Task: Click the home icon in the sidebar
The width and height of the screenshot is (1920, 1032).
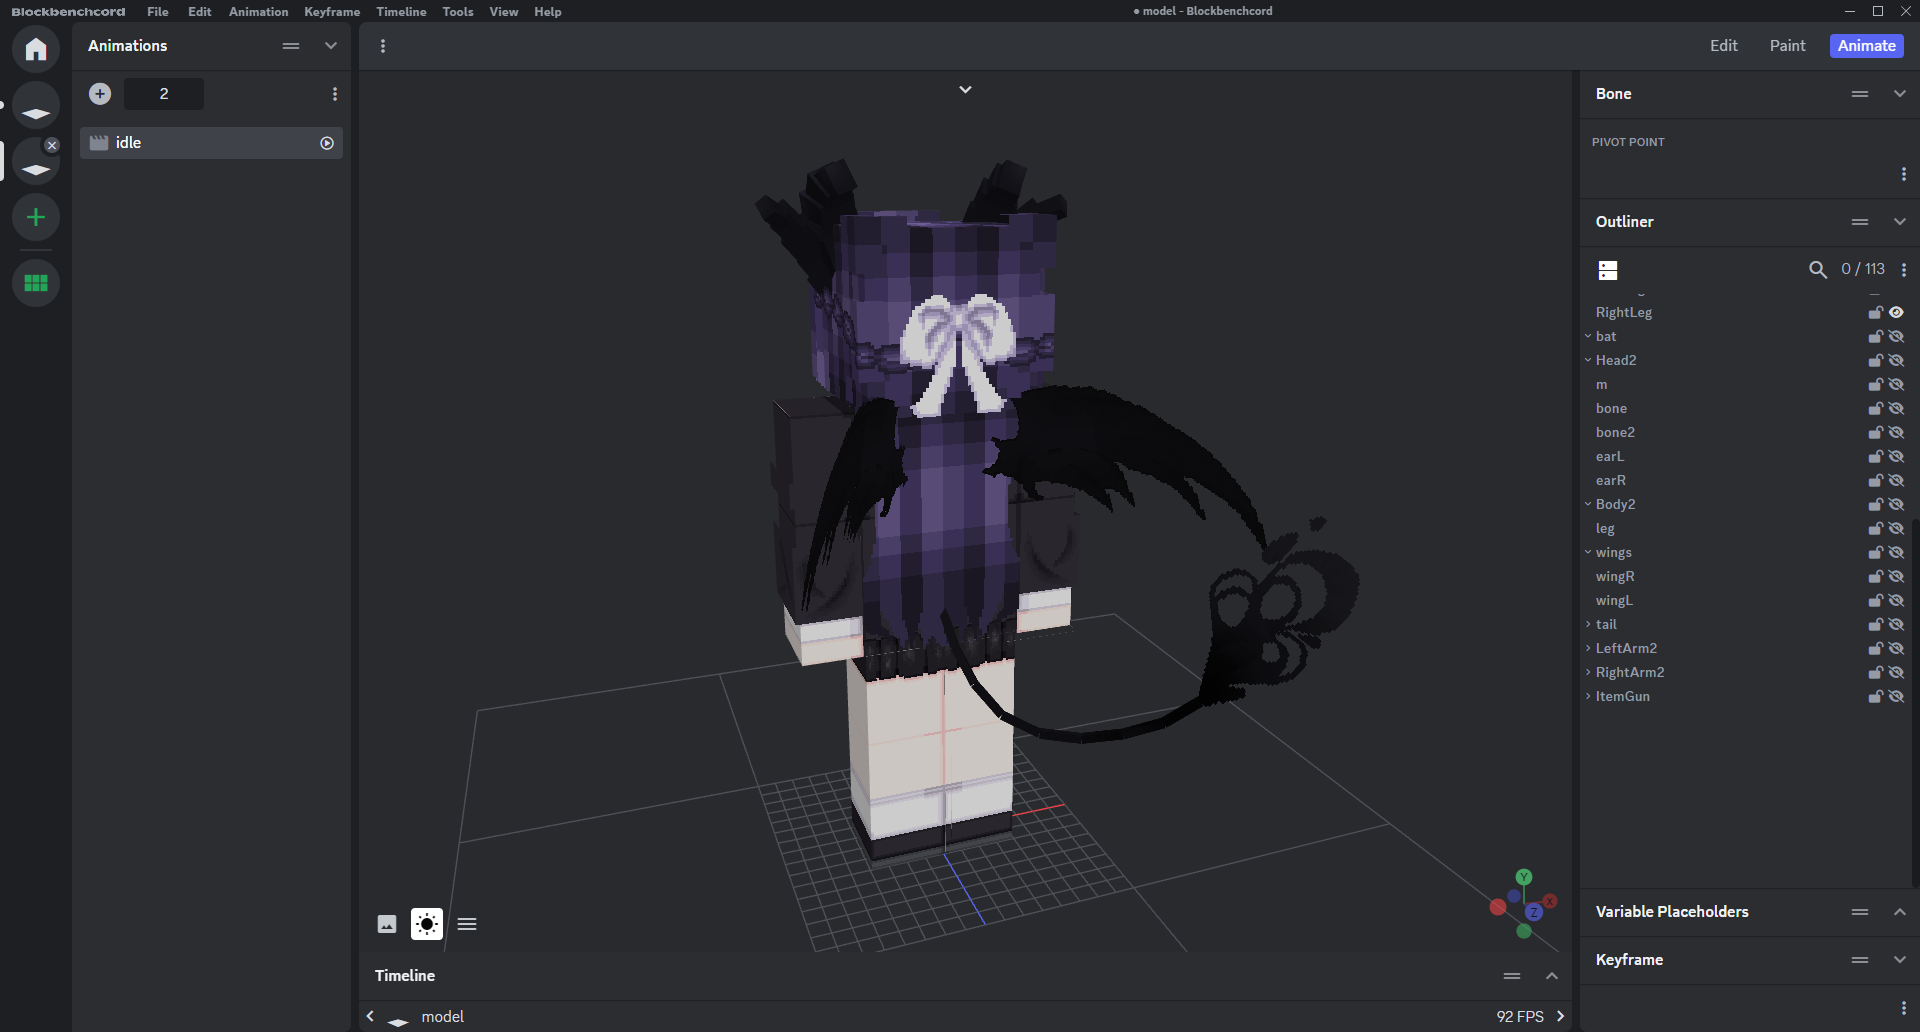Action: point(36,49)
